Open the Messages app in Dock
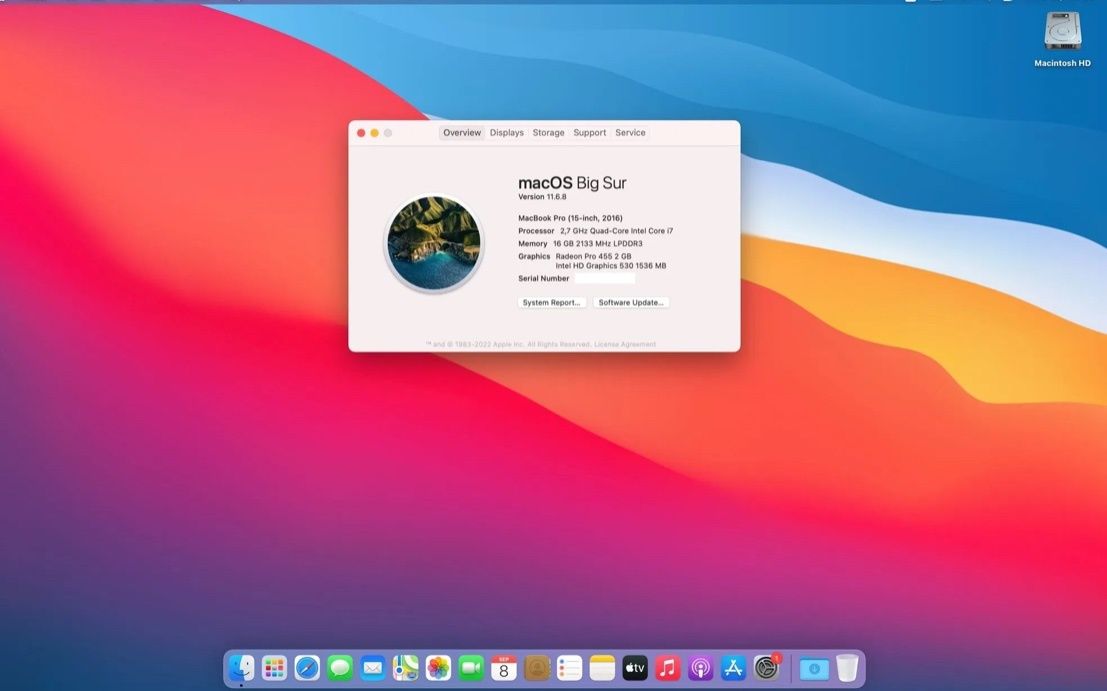 [x=340, y=667]
